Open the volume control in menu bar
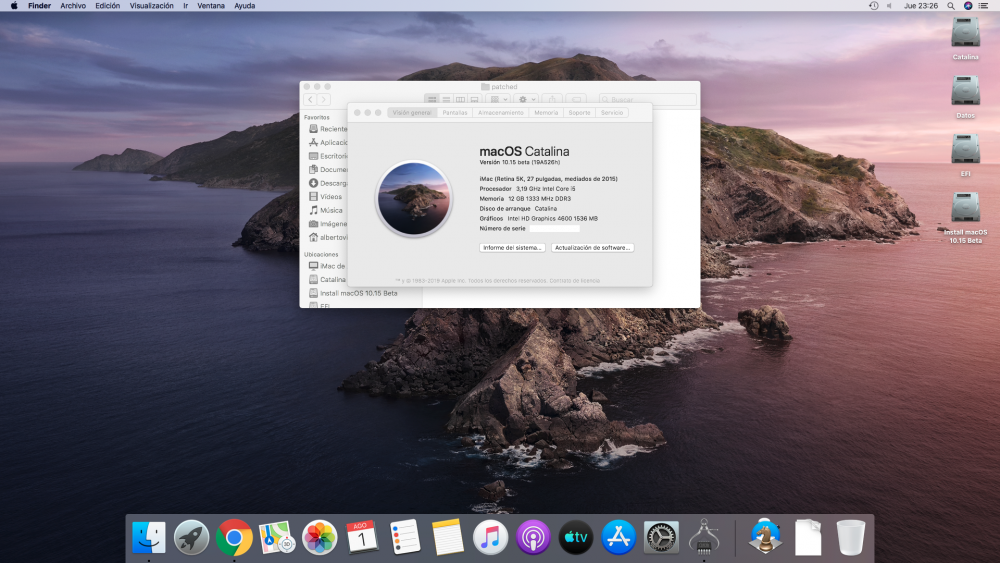This screenshot has height=563, width=1000. [890, 6]
